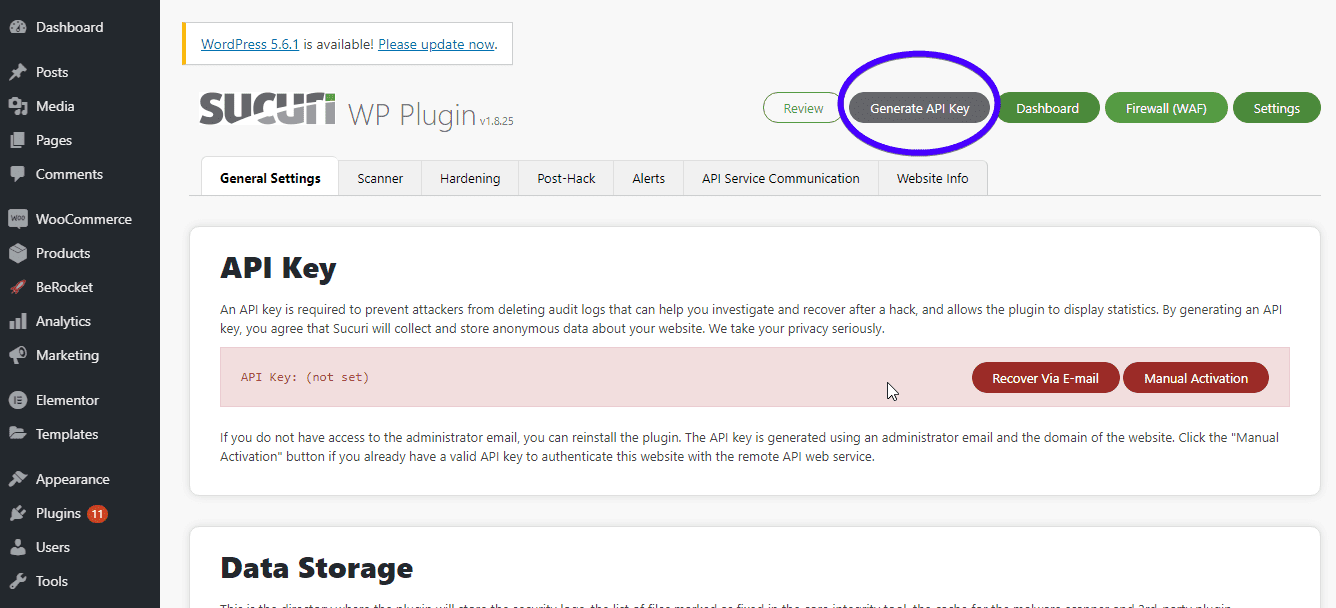Click the Products box icon

click(17, 253)
